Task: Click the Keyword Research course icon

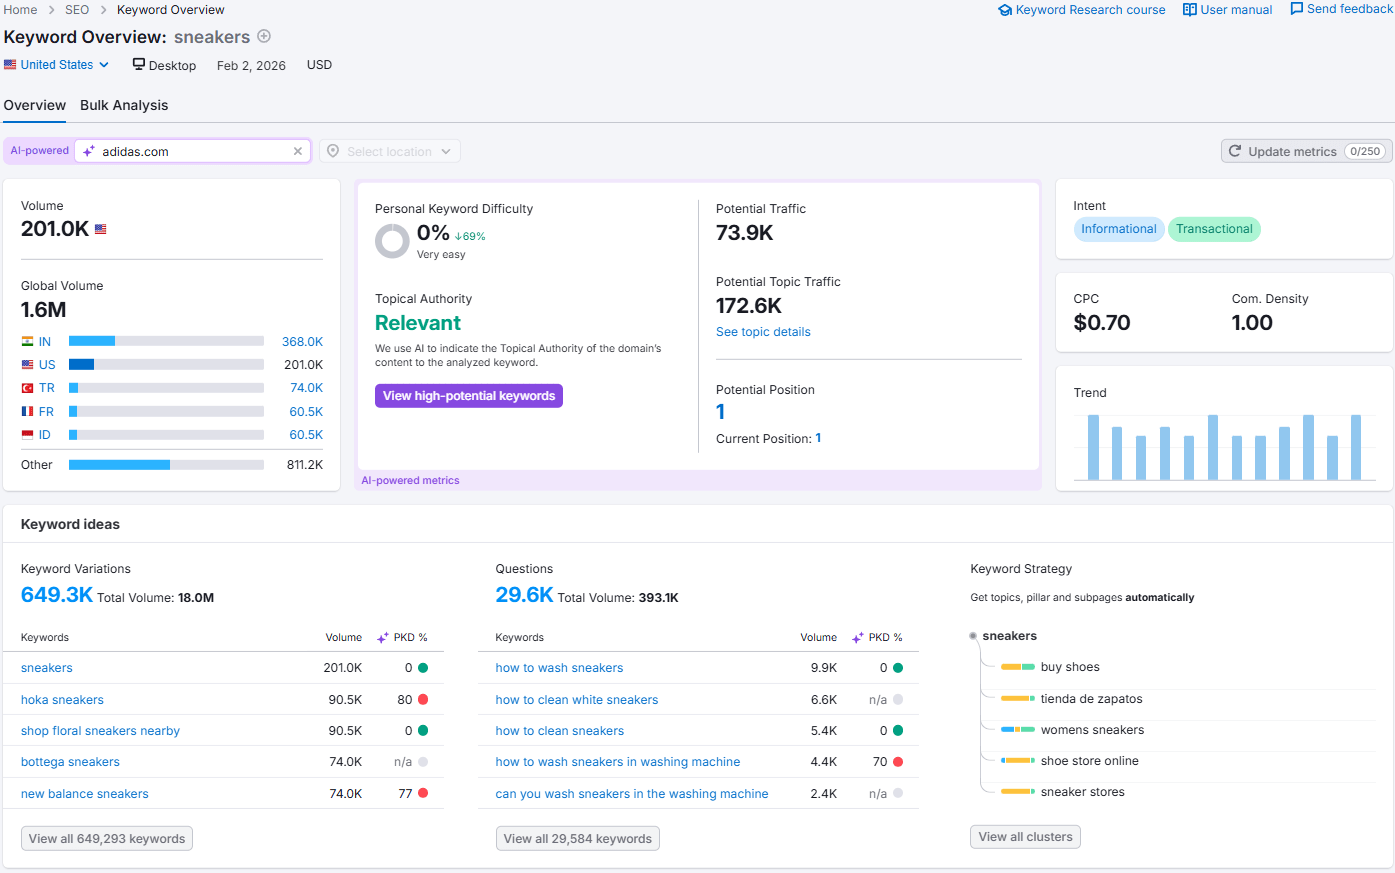Action: pyautogui.click(x=1005, y=10)
